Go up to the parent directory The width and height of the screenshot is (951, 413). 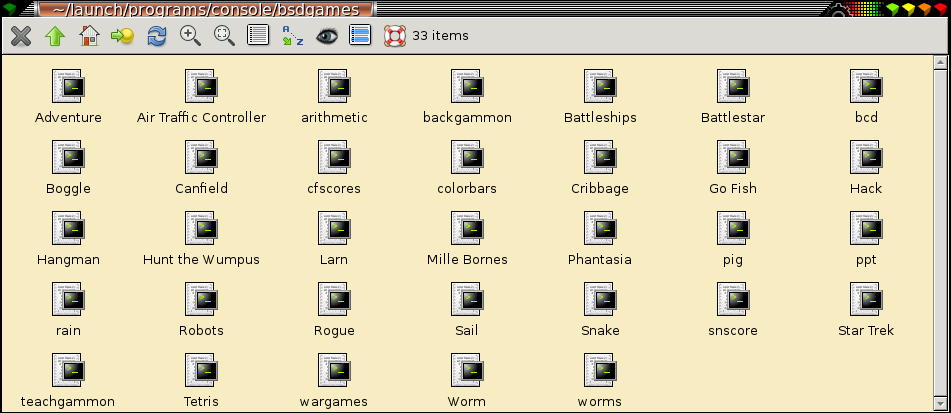pyautogui.click(x=55, y=36)
